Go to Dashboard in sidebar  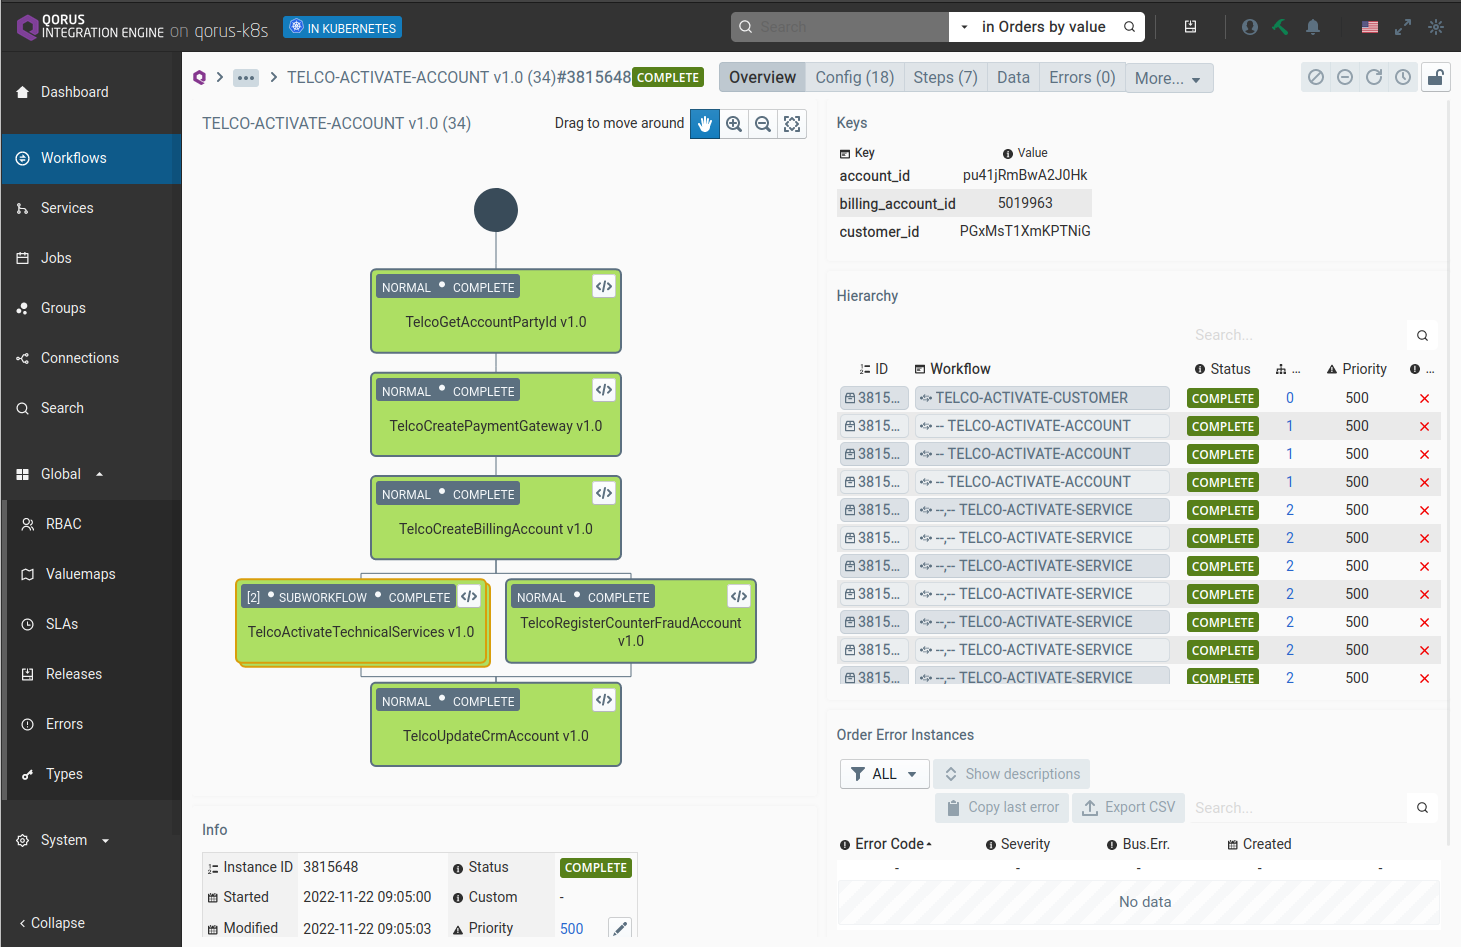[x=91, y=92]
